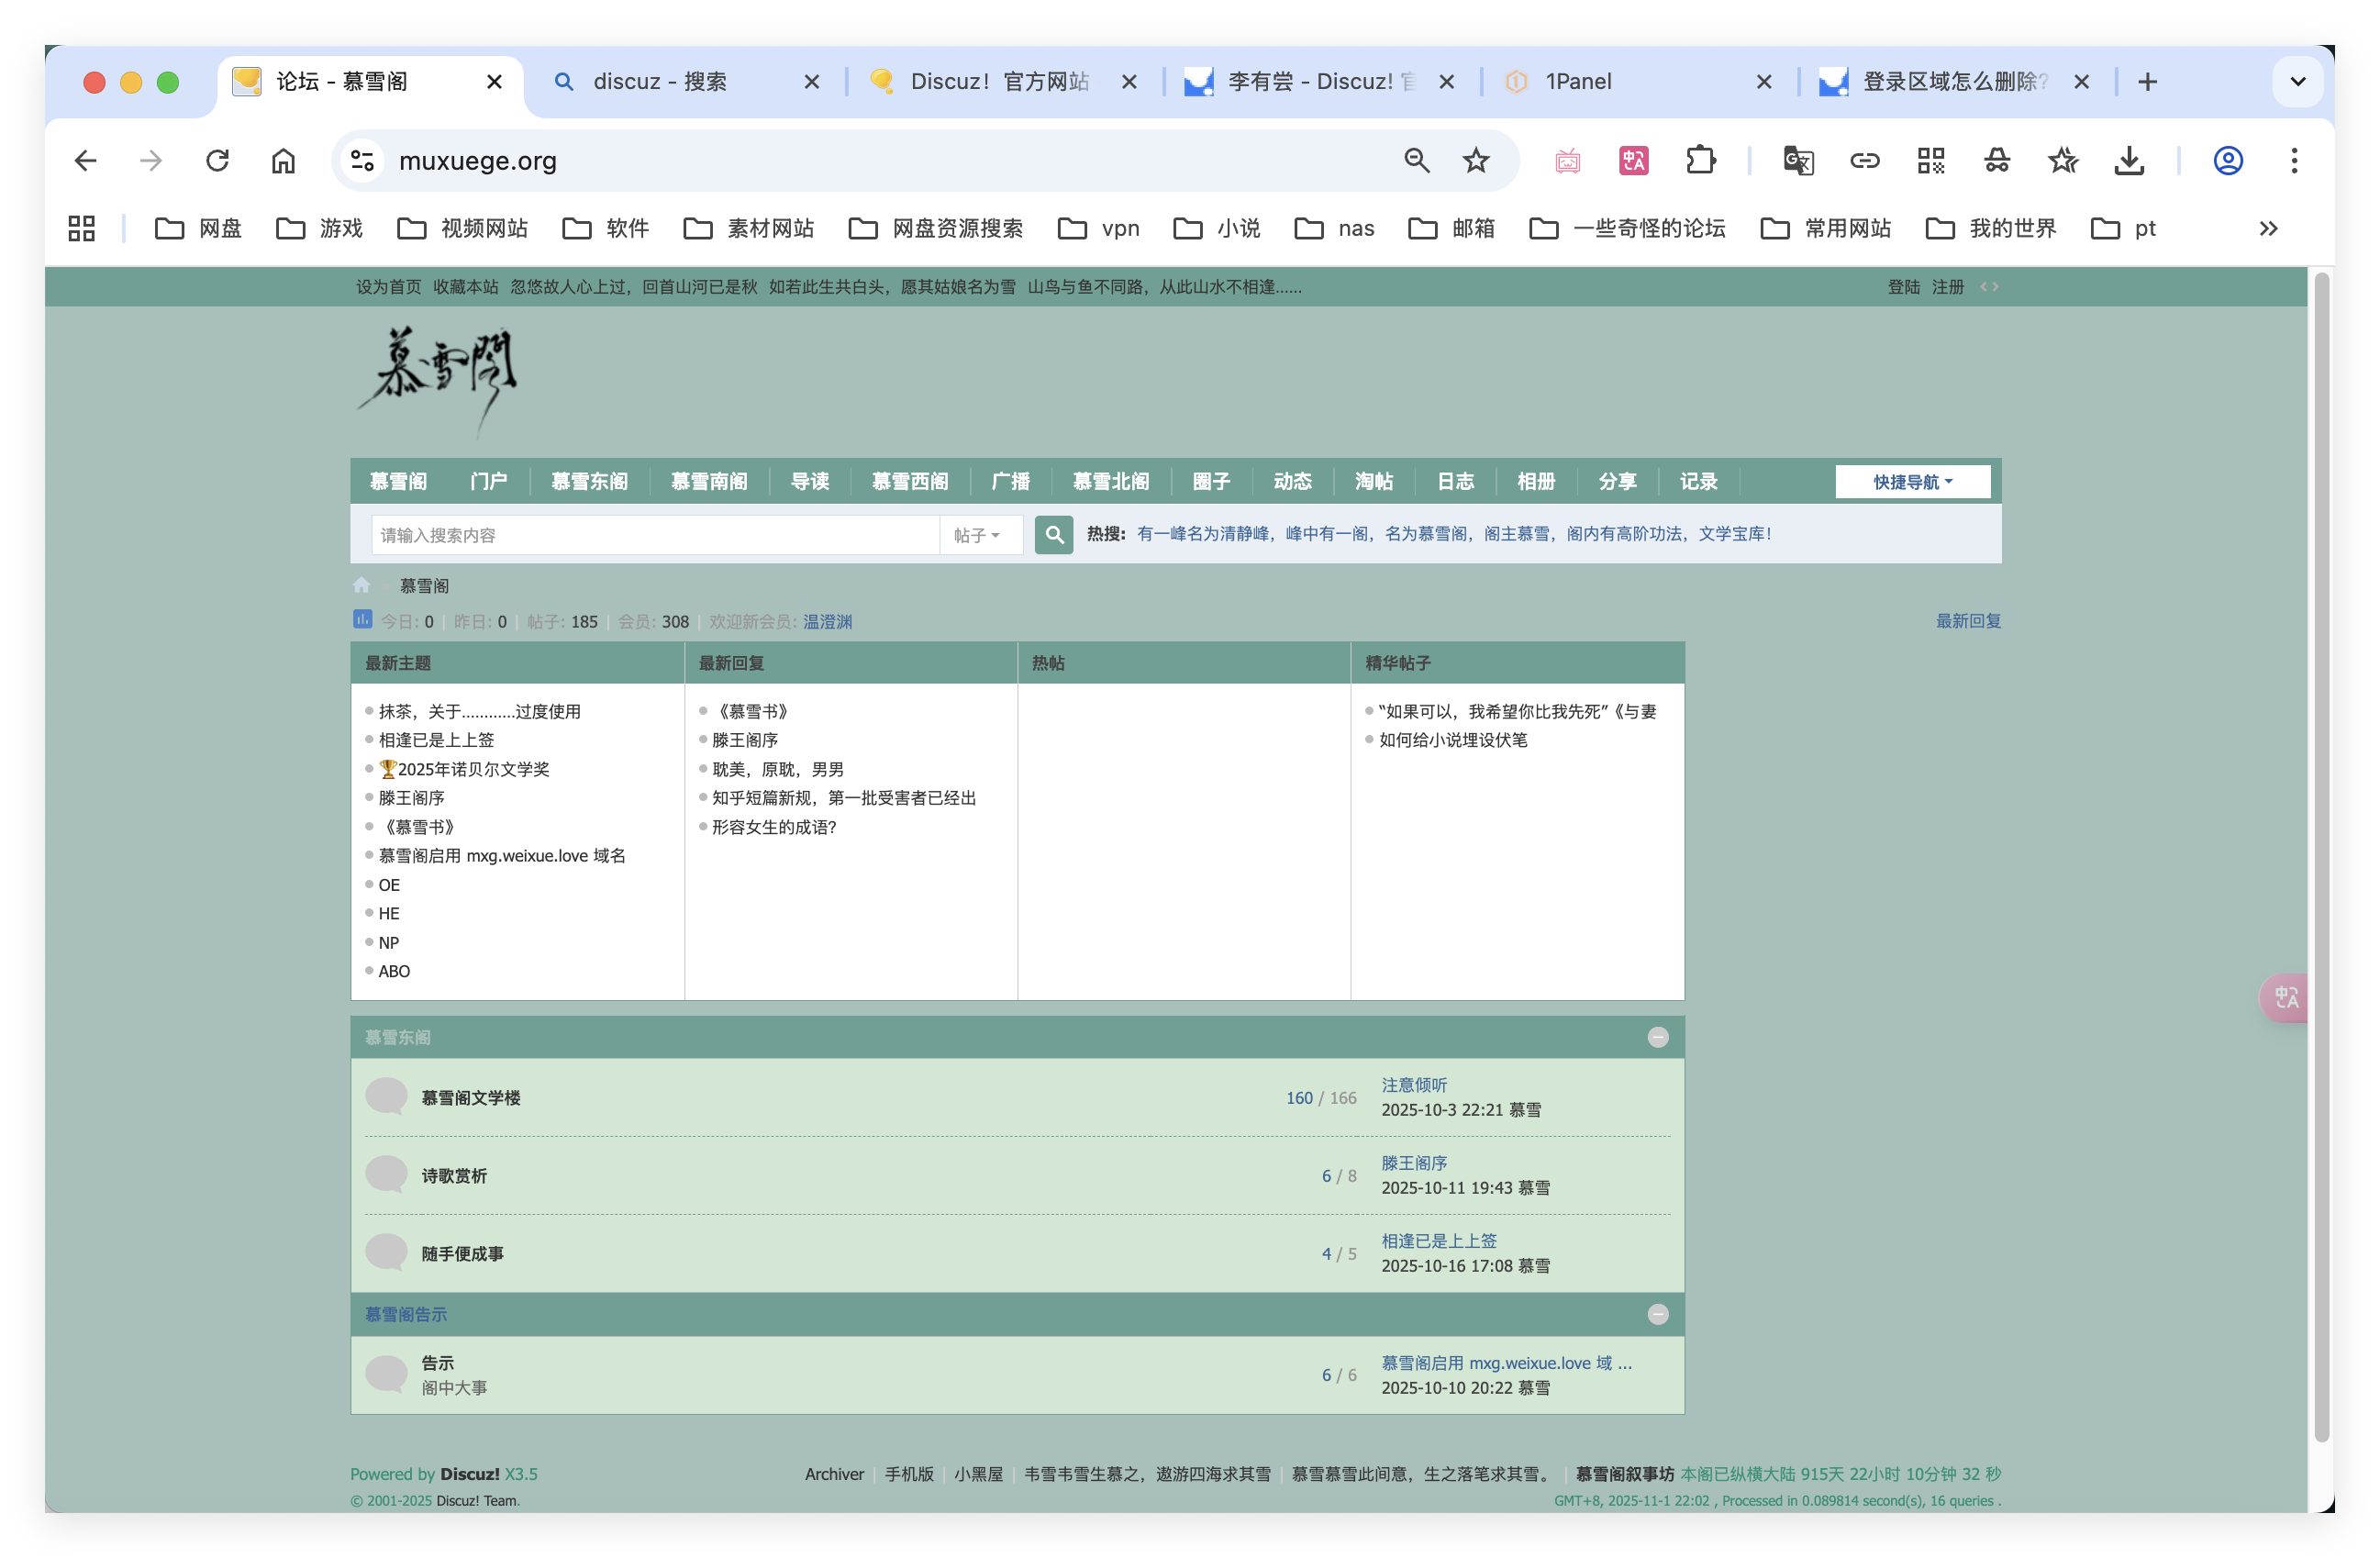This screenshot has width=2380, height=1558.
Task: Open the browser extensions puzzle icon
Action: point(1700,161)
